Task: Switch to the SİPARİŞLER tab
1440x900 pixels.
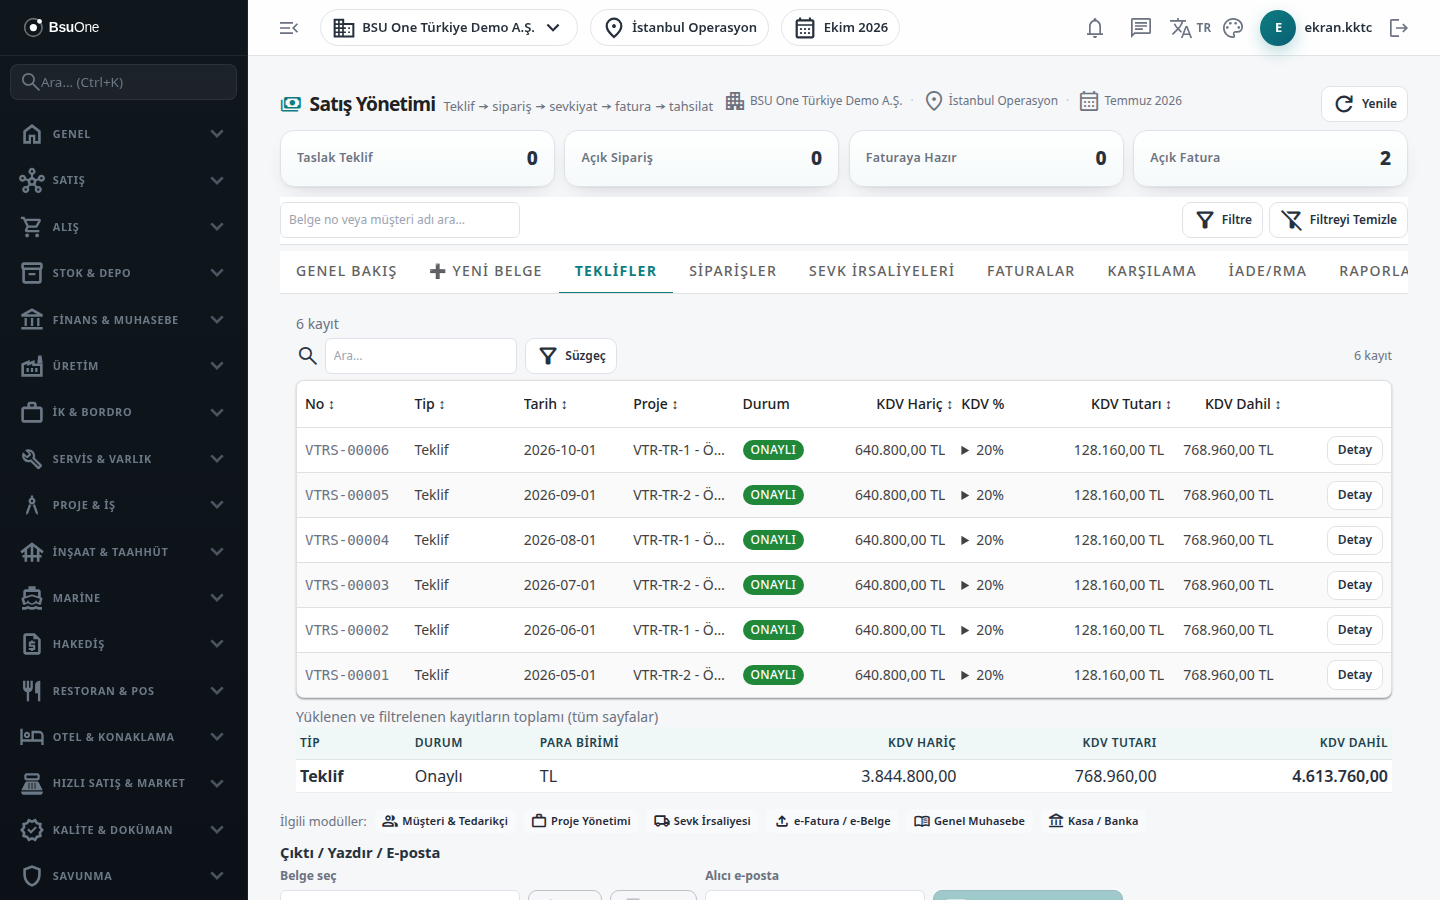Action: [732, 271]
